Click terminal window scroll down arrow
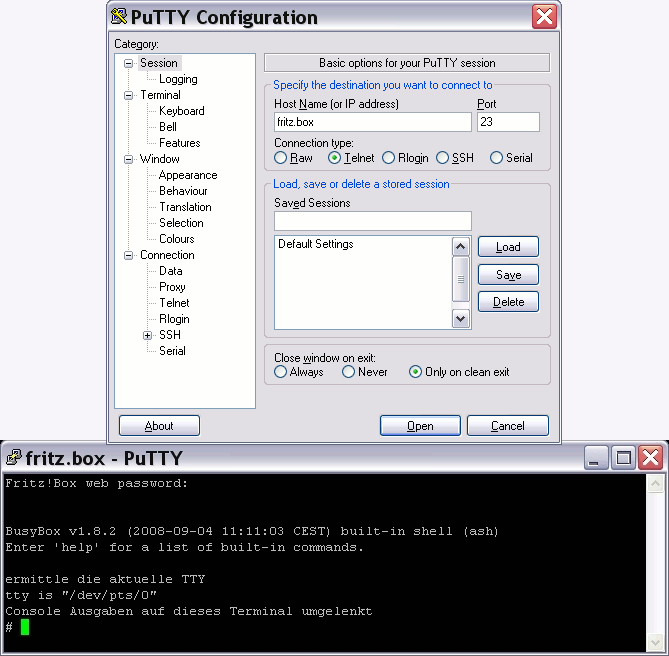The width and height of the screenshot is (669, 656). pos(655,642)
